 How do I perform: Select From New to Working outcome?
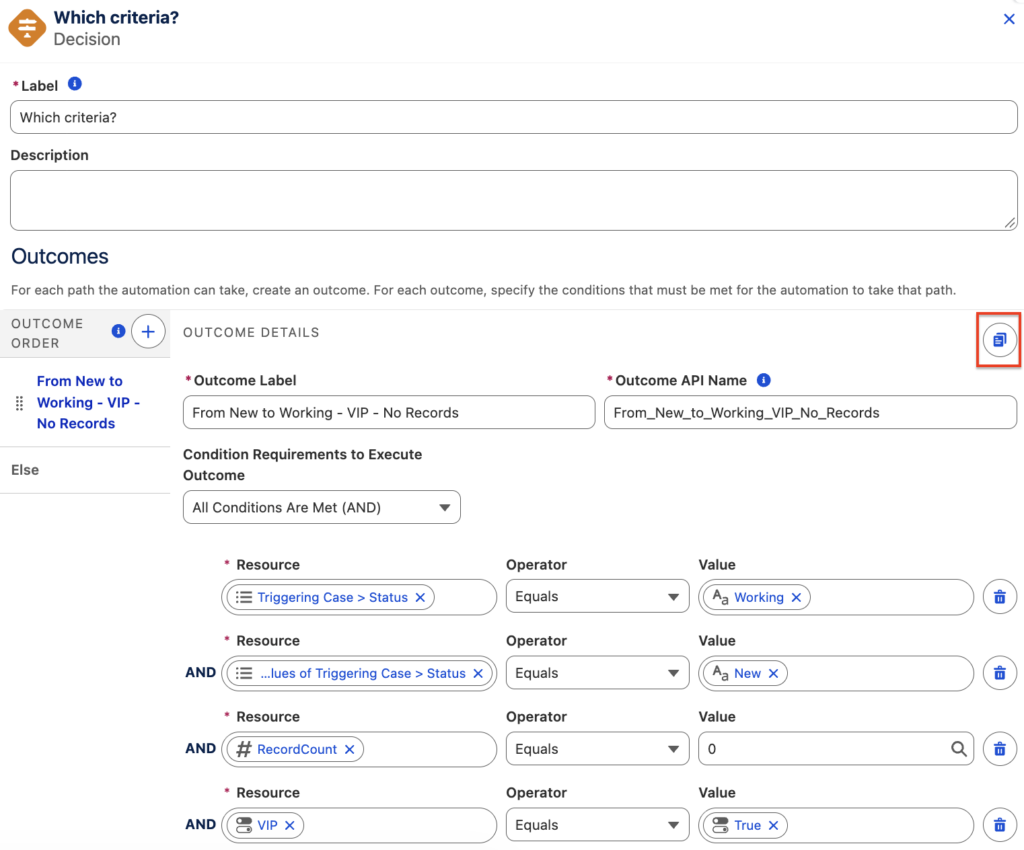(x=88, y=402)
